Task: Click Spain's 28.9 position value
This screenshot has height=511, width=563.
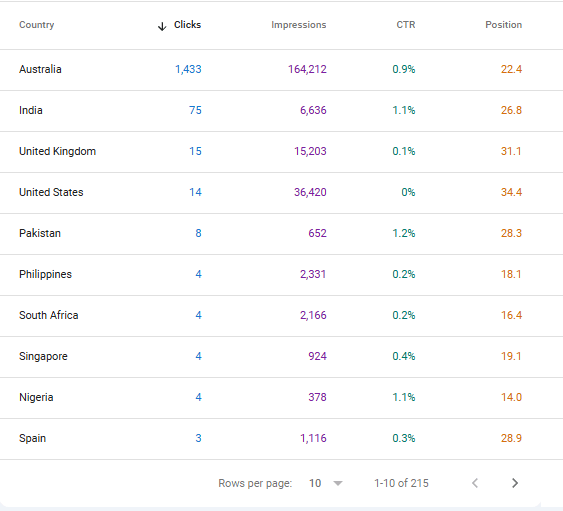Action: pyautogui.click(x=511, y=438)
